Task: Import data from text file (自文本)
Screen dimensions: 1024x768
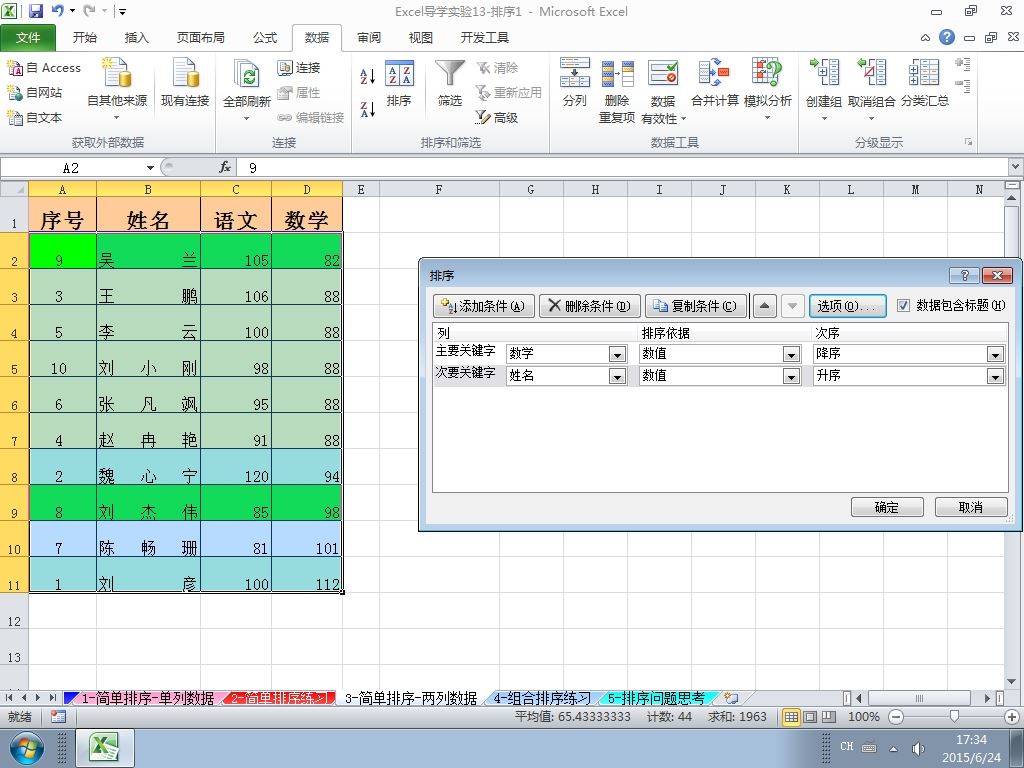Action: tap(35, 117)
